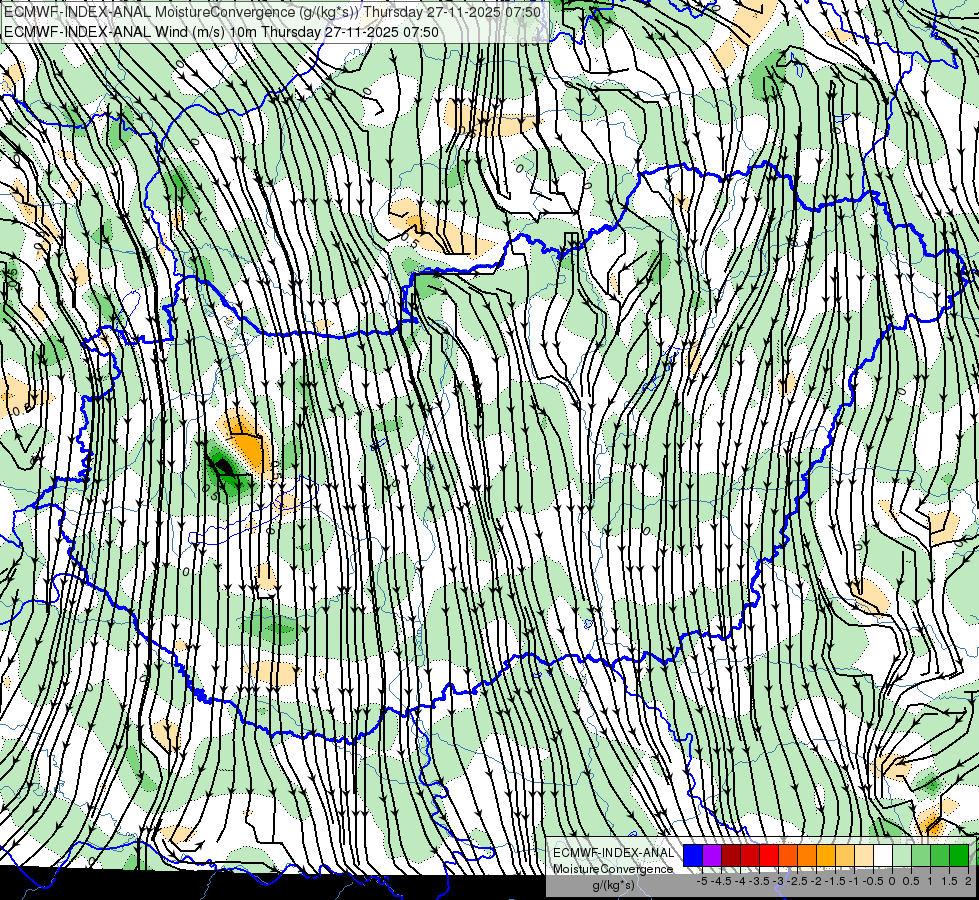Click the '-0.5' legend tick value
979x900 pixels.
click(x=873, y=881)
